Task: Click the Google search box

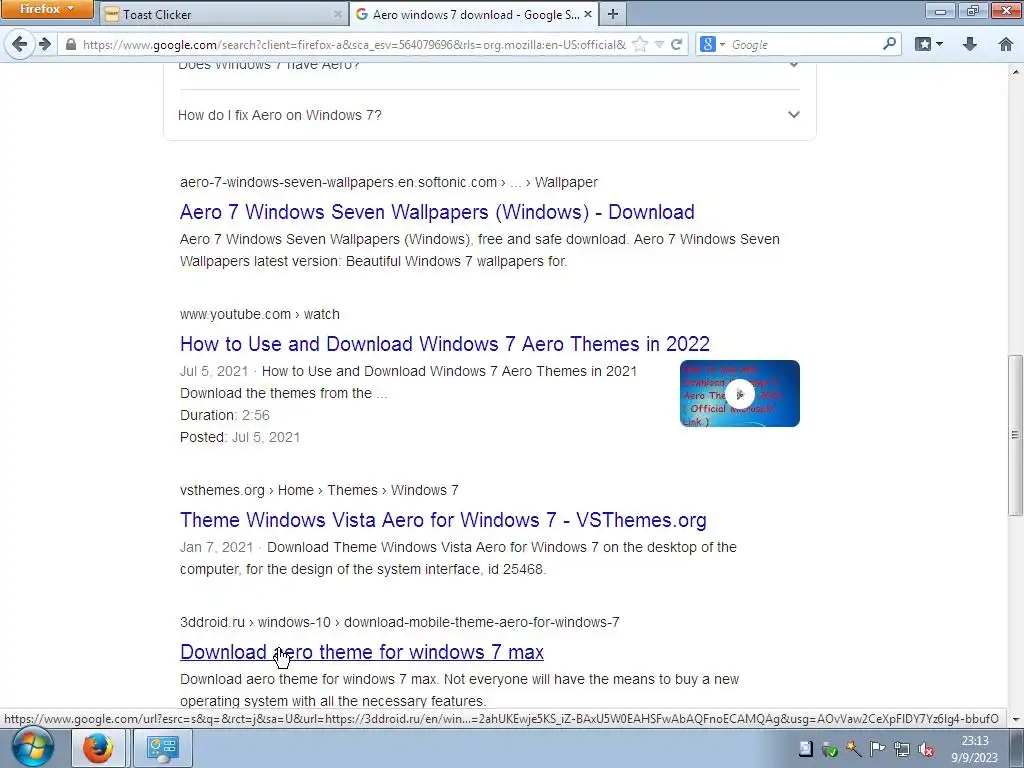Action: [x=805, y=44]
